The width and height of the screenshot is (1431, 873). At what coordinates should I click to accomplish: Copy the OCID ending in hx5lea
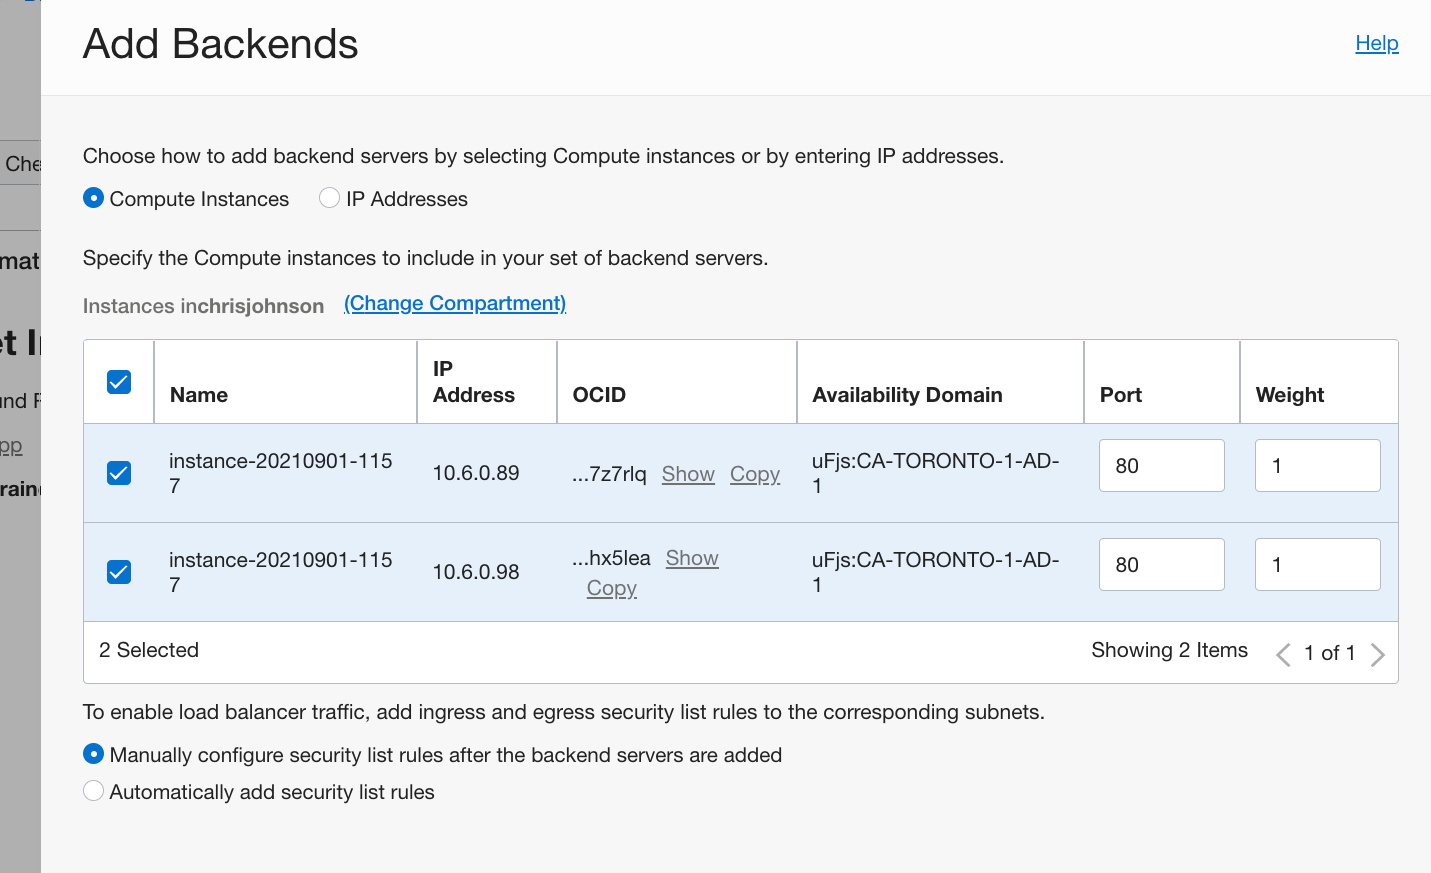(x=612, y=588)
